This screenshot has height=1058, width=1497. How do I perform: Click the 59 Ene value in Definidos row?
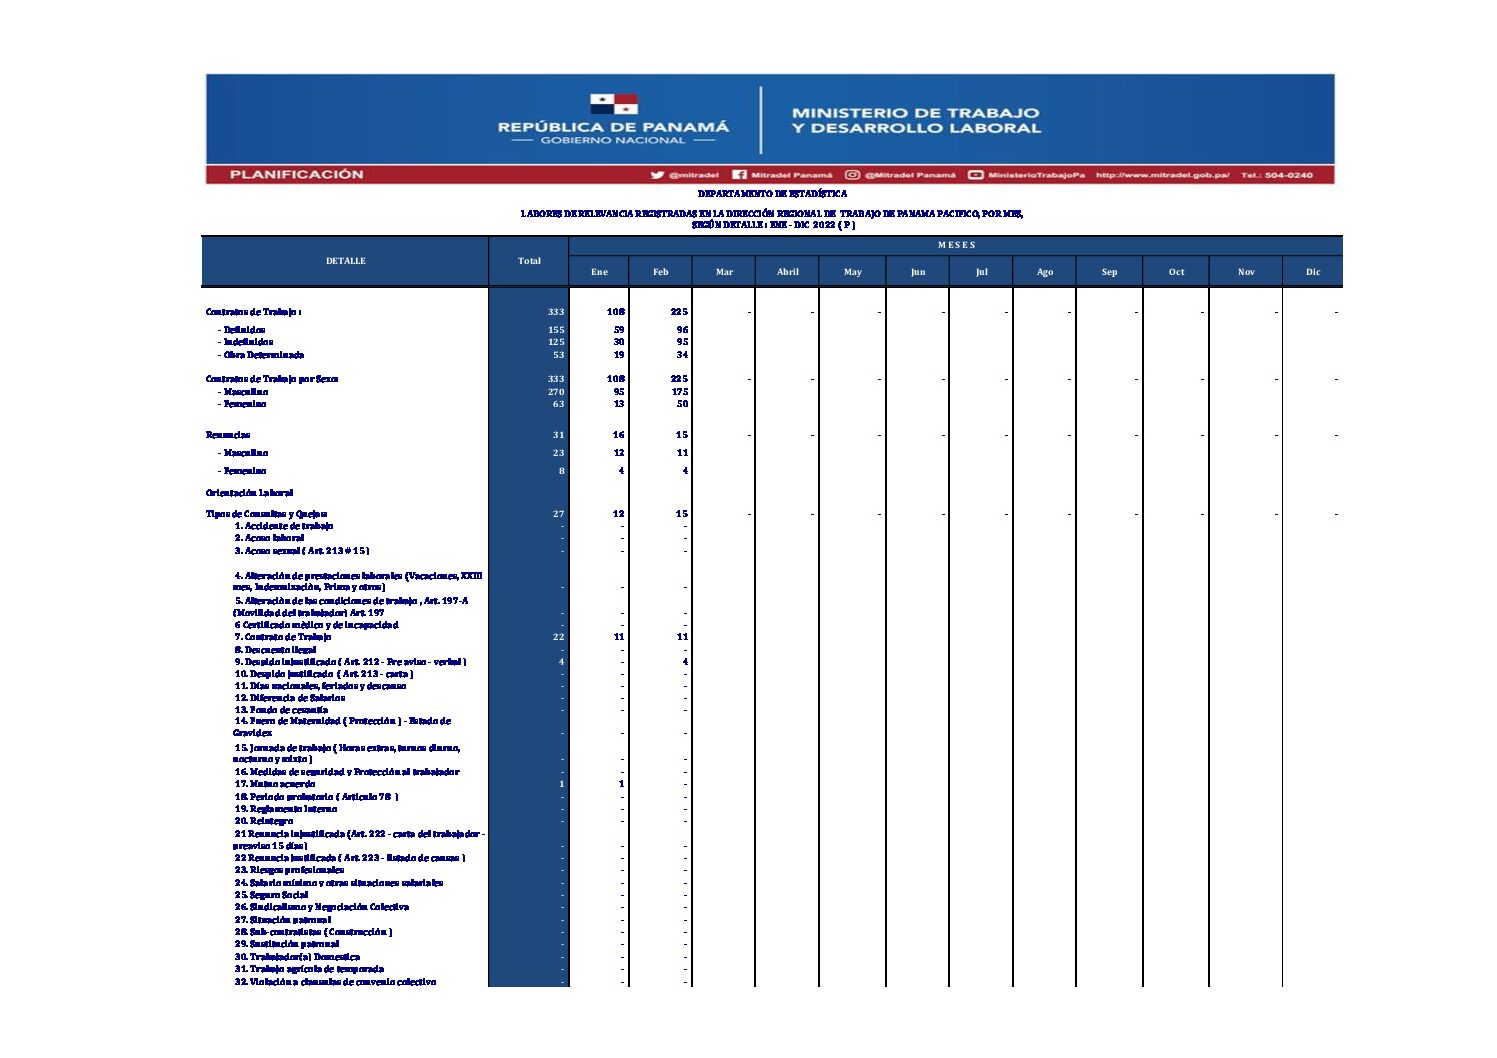(x=619, y=330)
